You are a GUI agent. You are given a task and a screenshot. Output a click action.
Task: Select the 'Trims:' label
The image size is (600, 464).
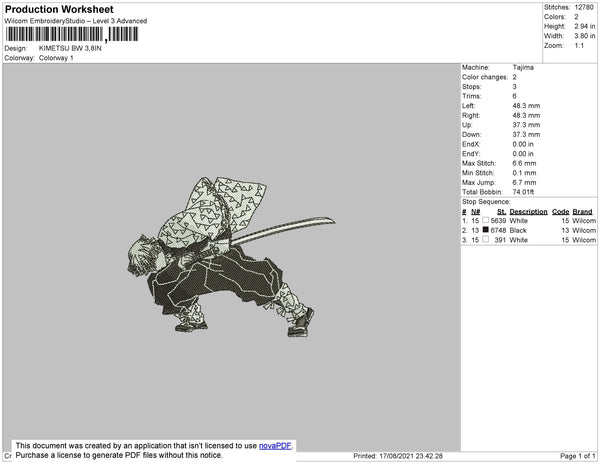click(471, 96)
